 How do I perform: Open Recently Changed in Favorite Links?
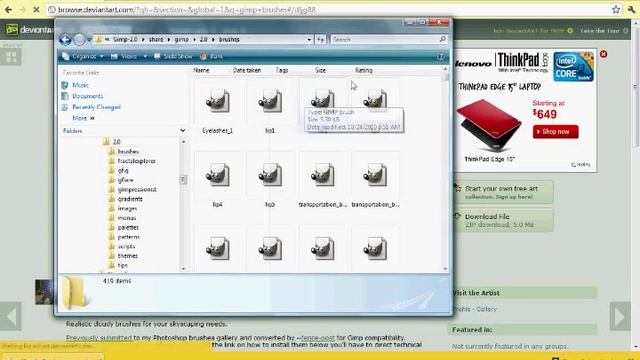point(96,107)
